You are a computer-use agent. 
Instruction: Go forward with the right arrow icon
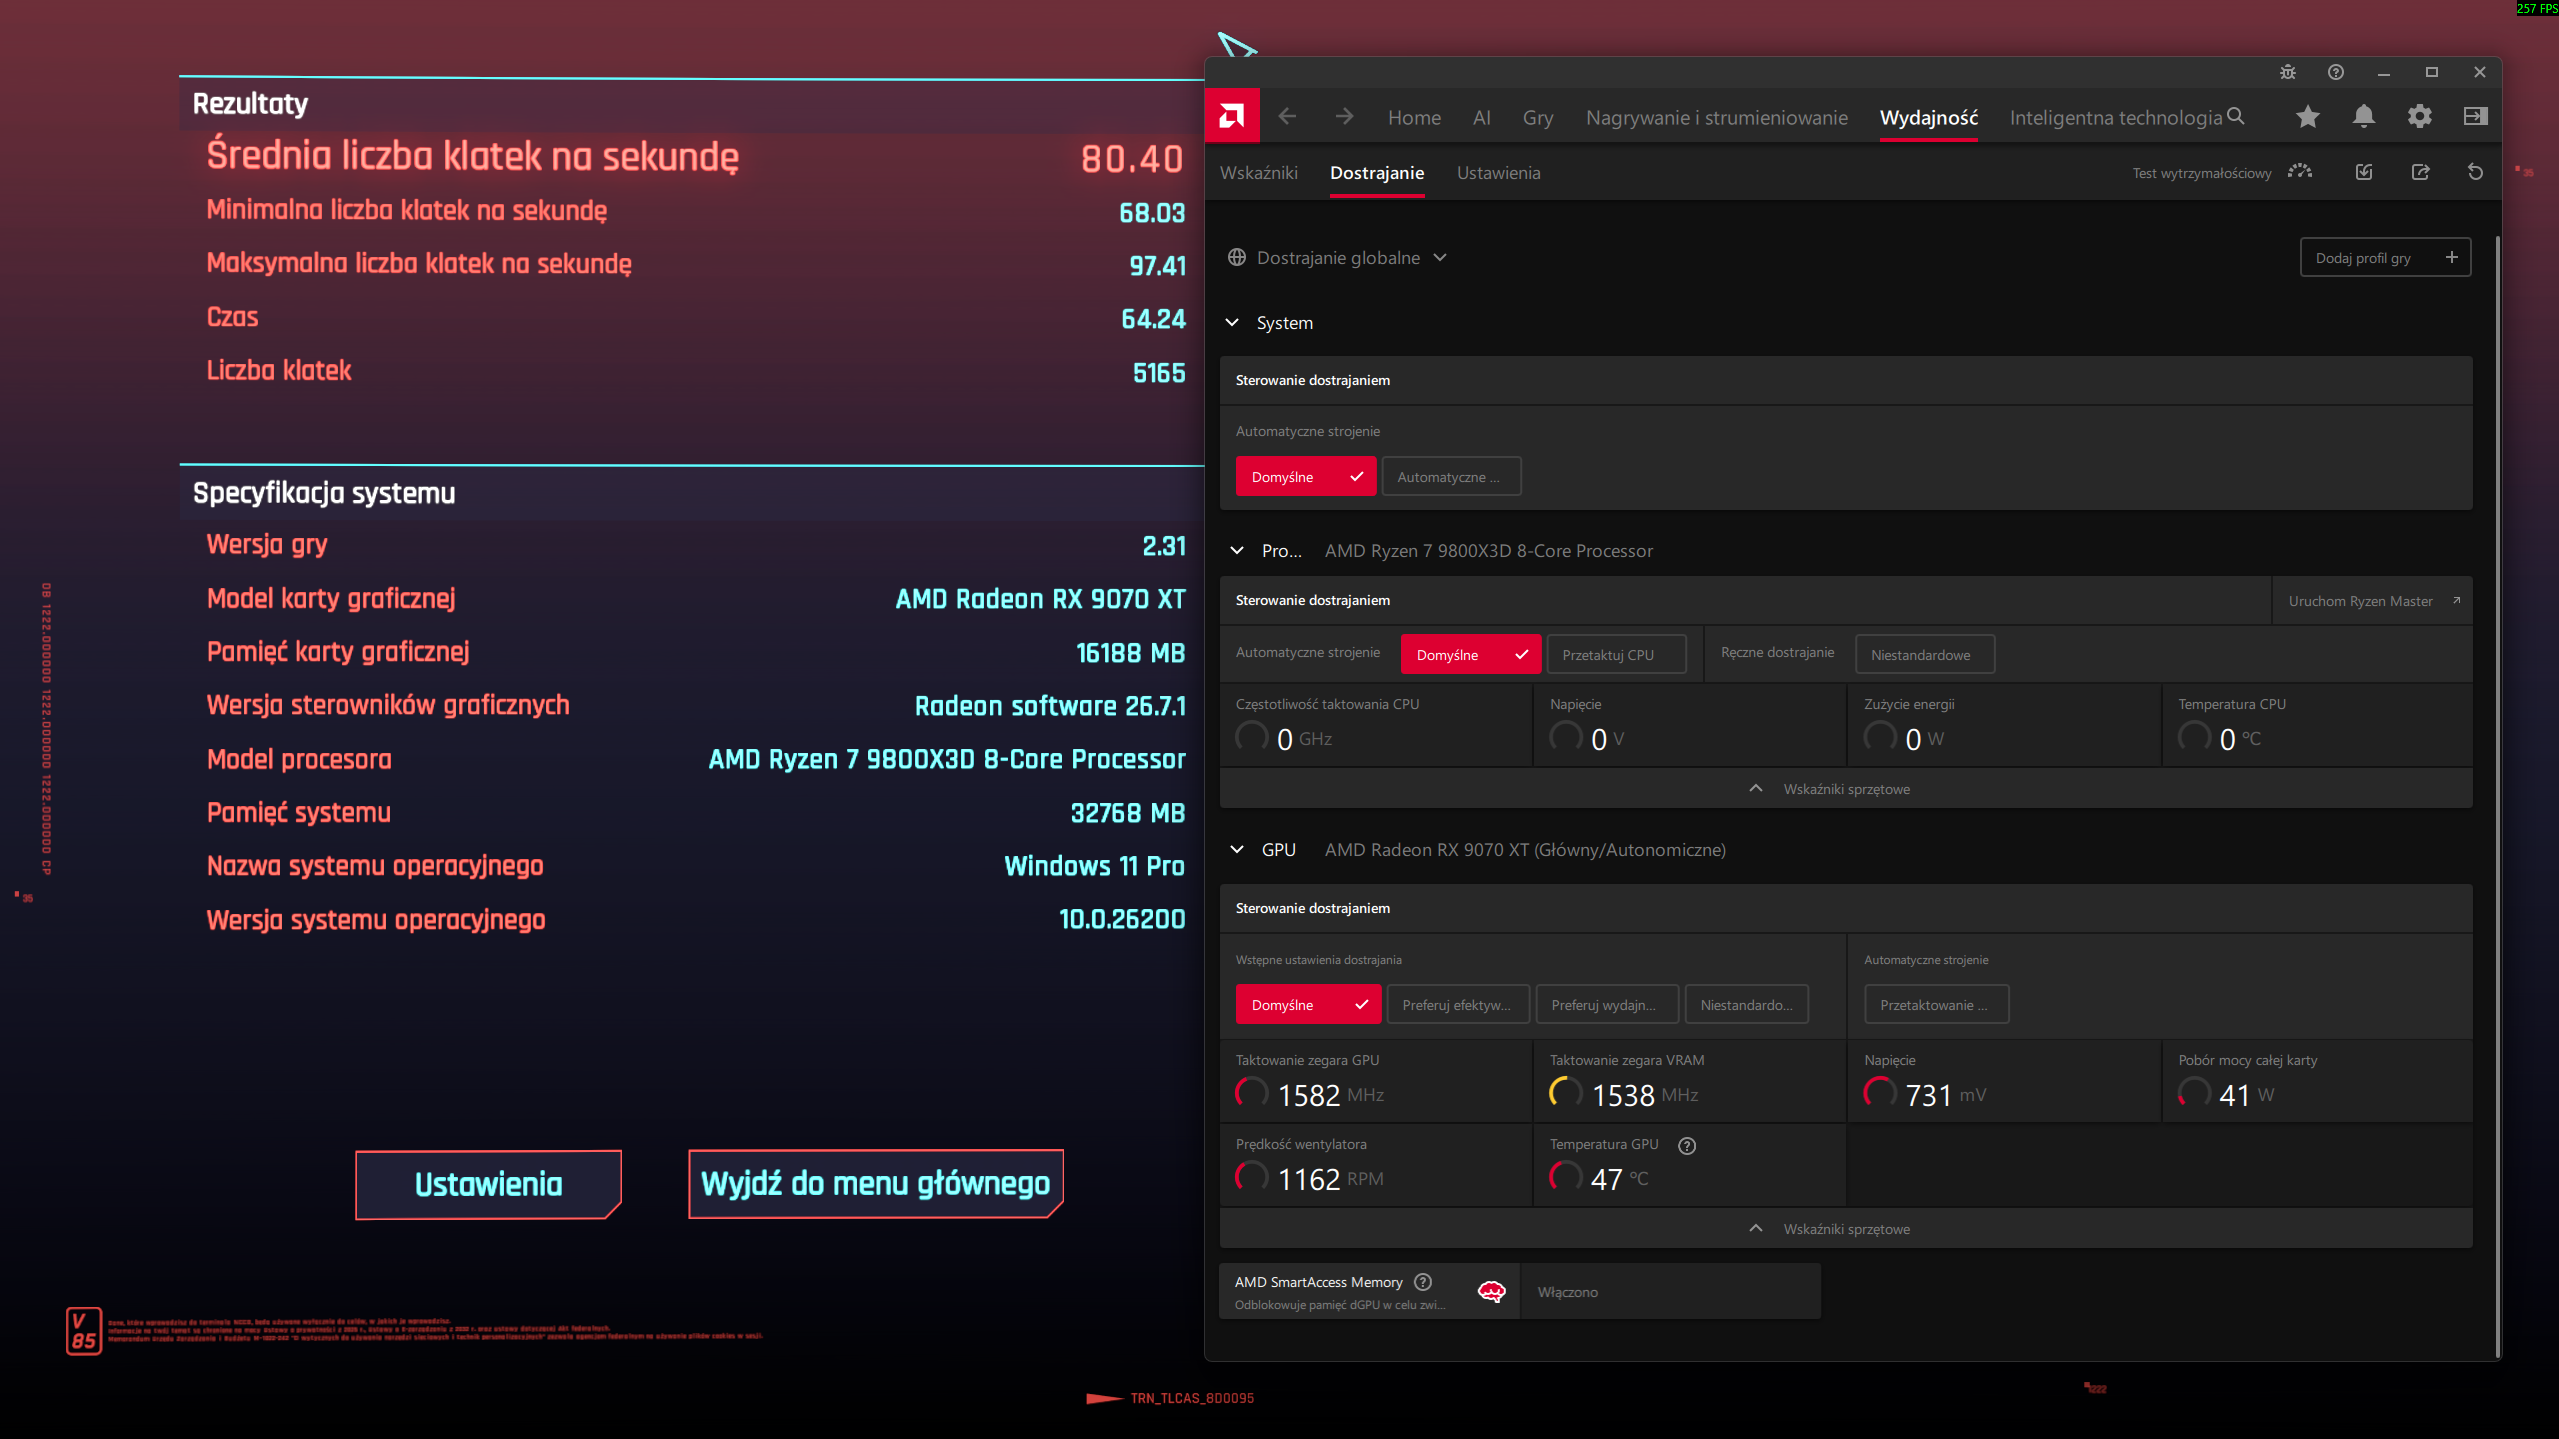tap(1344, 117)
